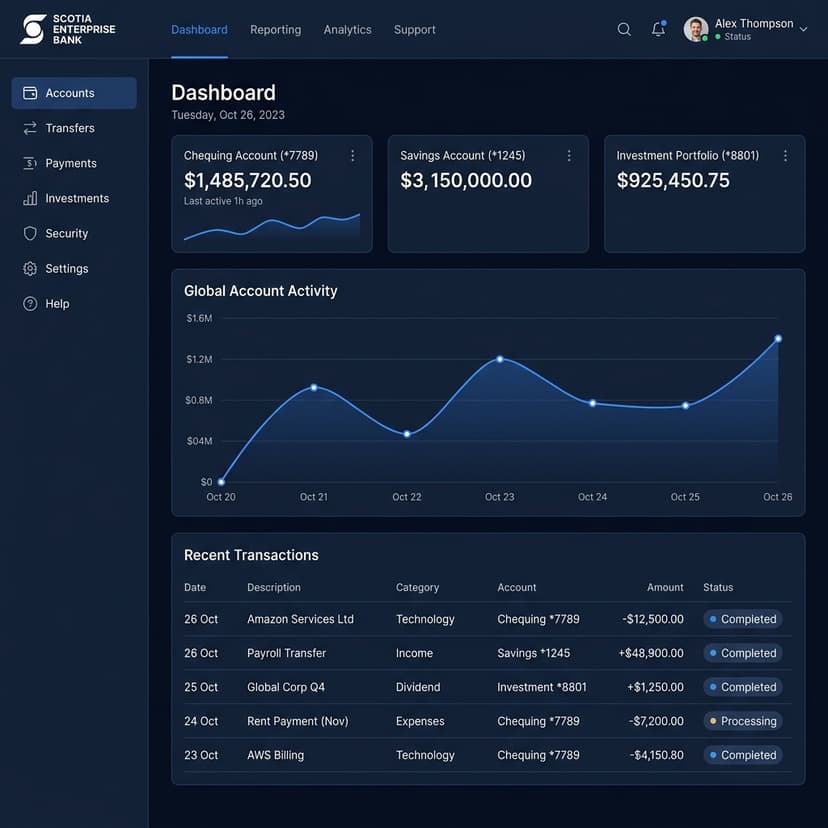Expand the Alex Thompson account dropdown chevron
The height and width of the screenshot is (828, 828).
[x=803, y=30]
